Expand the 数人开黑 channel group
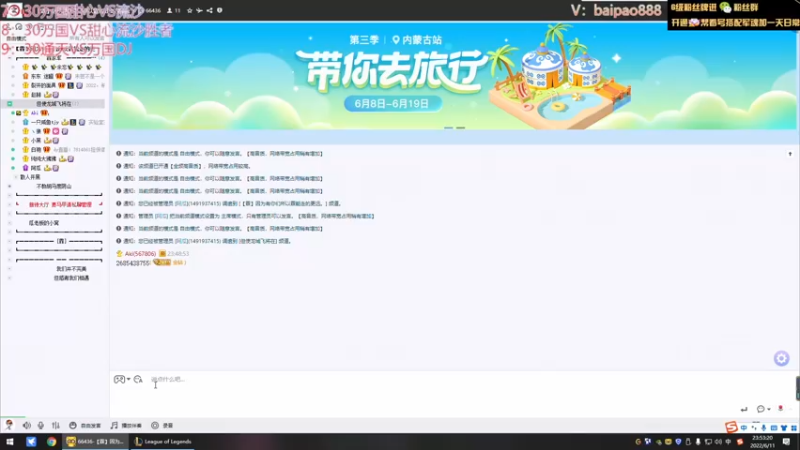 click(x=15, y=177)
